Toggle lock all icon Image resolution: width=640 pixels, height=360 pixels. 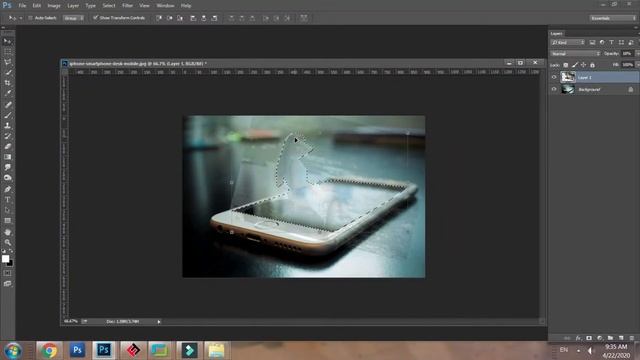[593, 65]
